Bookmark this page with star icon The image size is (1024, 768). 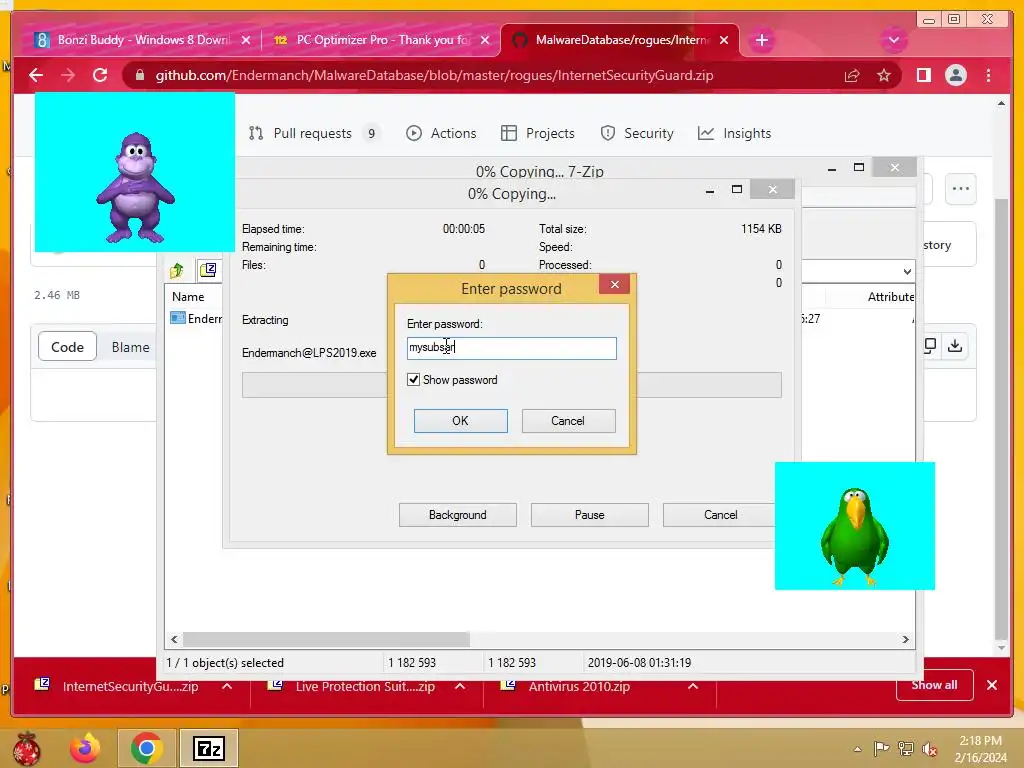tap(884, 75)
